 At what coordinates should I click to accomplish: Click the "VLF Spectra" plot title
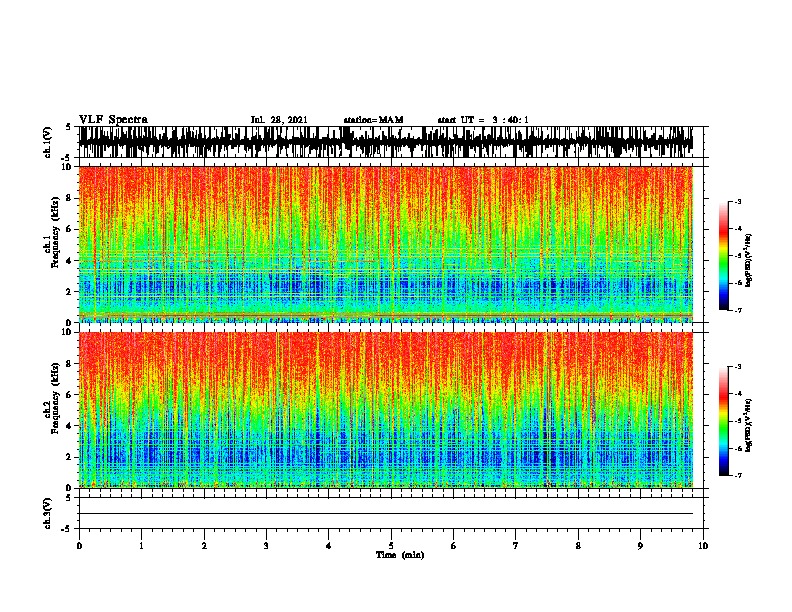tap(113, 120)
